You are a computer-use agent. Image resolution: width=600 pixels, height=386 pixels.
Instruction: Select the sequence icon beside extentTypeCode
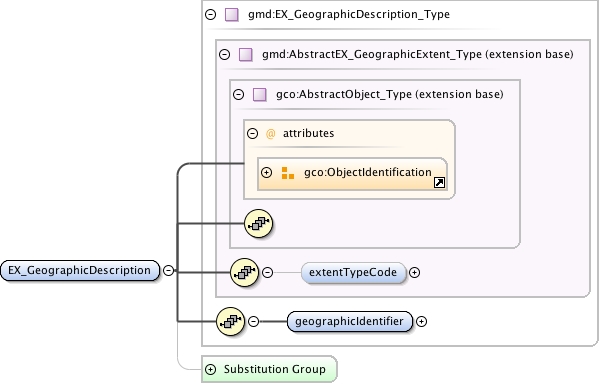245,272
